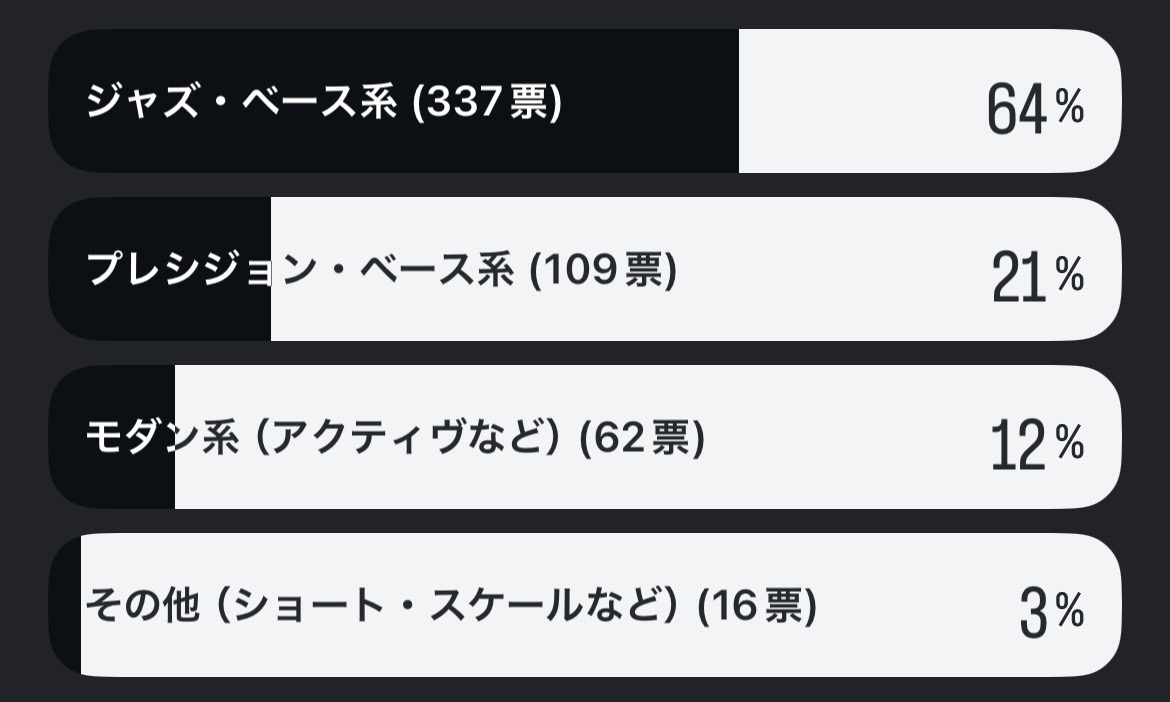1170x702 pixels.
Task: Click empty area between 16票 and 3%
Action: 915,606
